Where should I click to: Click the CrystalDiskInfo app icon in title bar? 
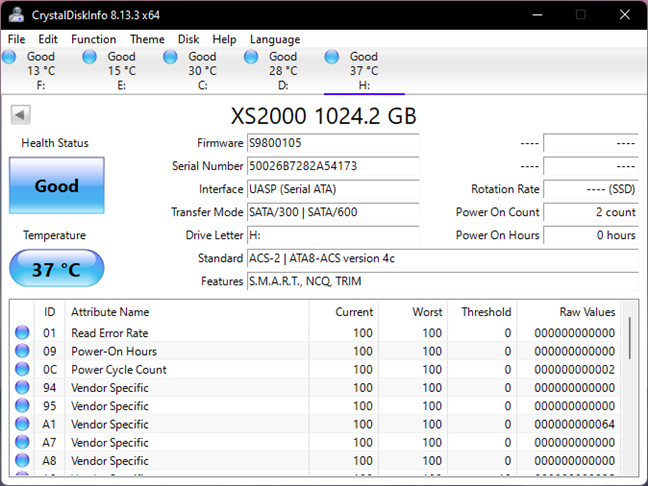click(16, 15)
